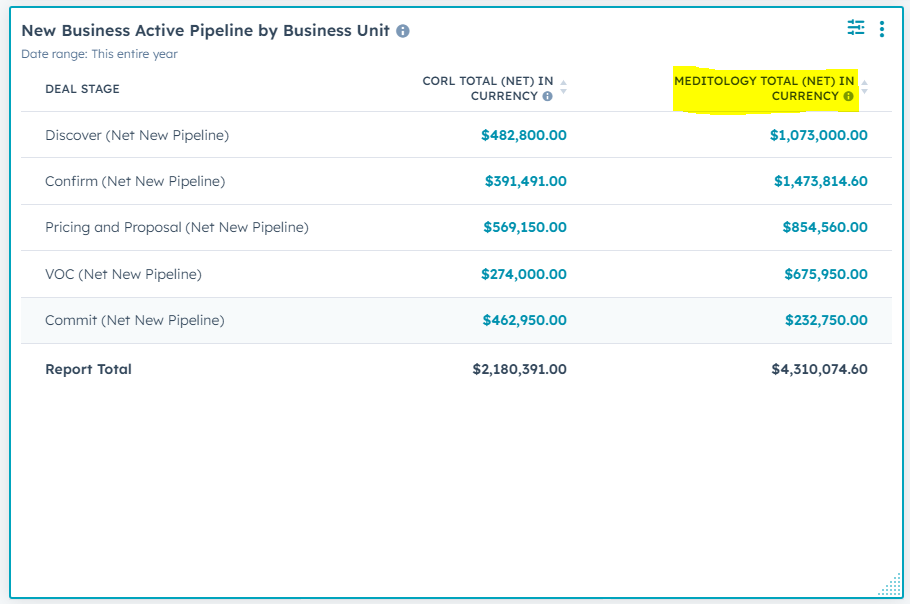Viewport: 910px width, 604px height.
Task: Sort by CORL Total column arrows
Action: click(x=563, y=88)
